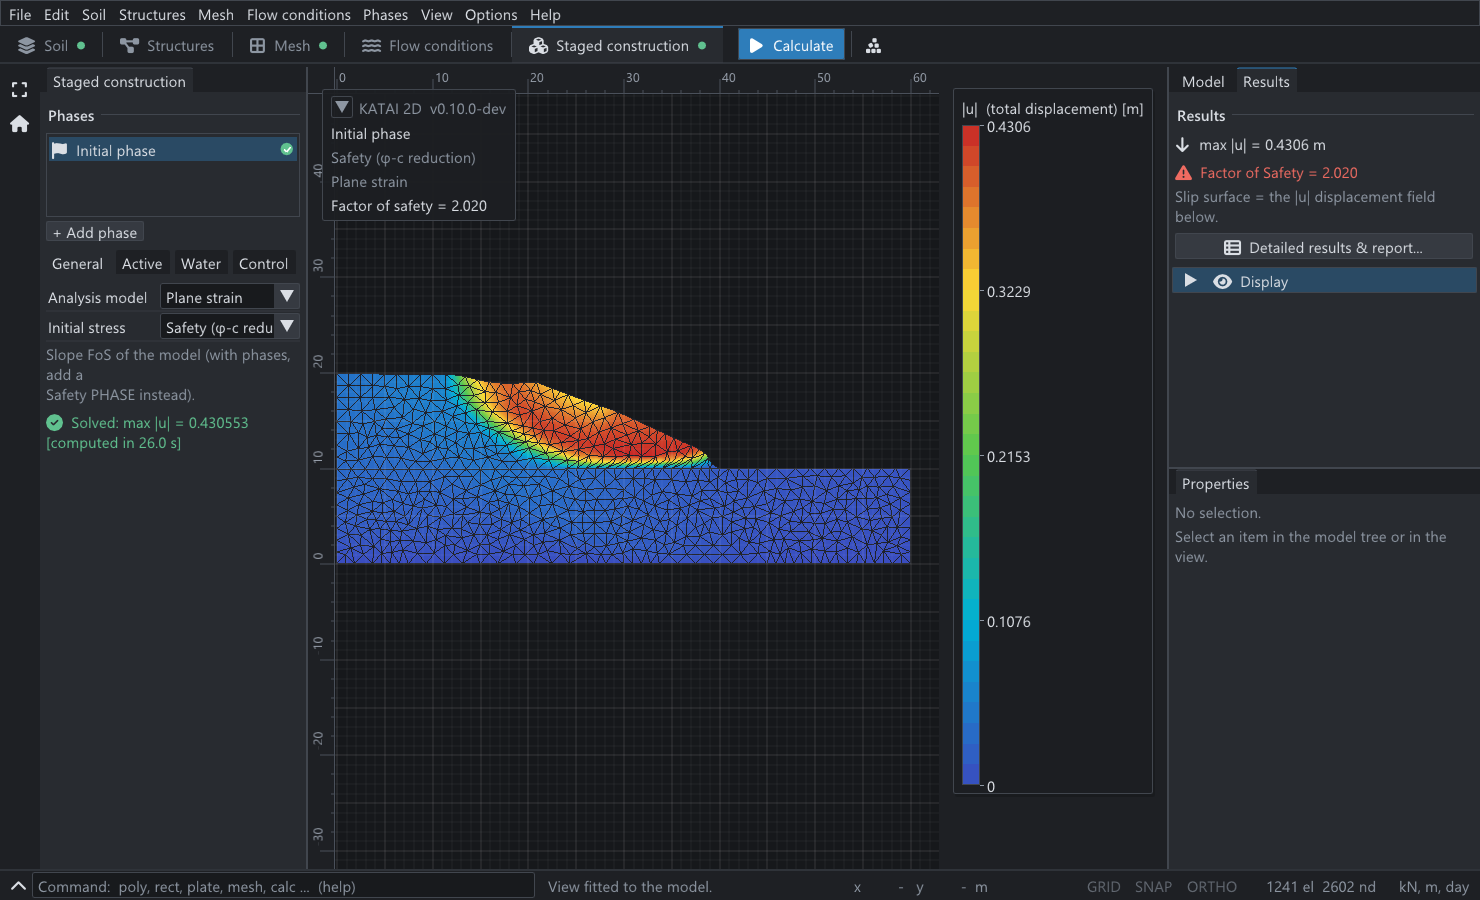Click the kN, m, day units indicator
1480x900 pixels.
pos(1434,887)
